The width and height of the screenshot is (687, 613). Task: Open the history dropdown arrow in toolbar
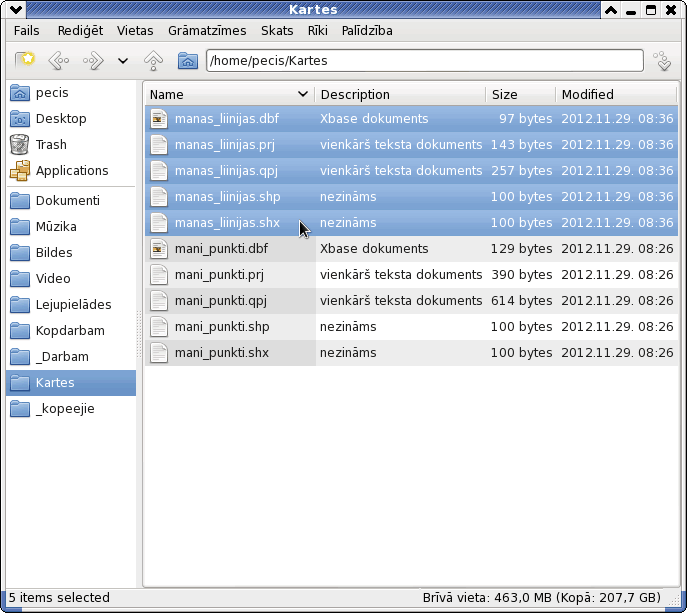(123, 61)
